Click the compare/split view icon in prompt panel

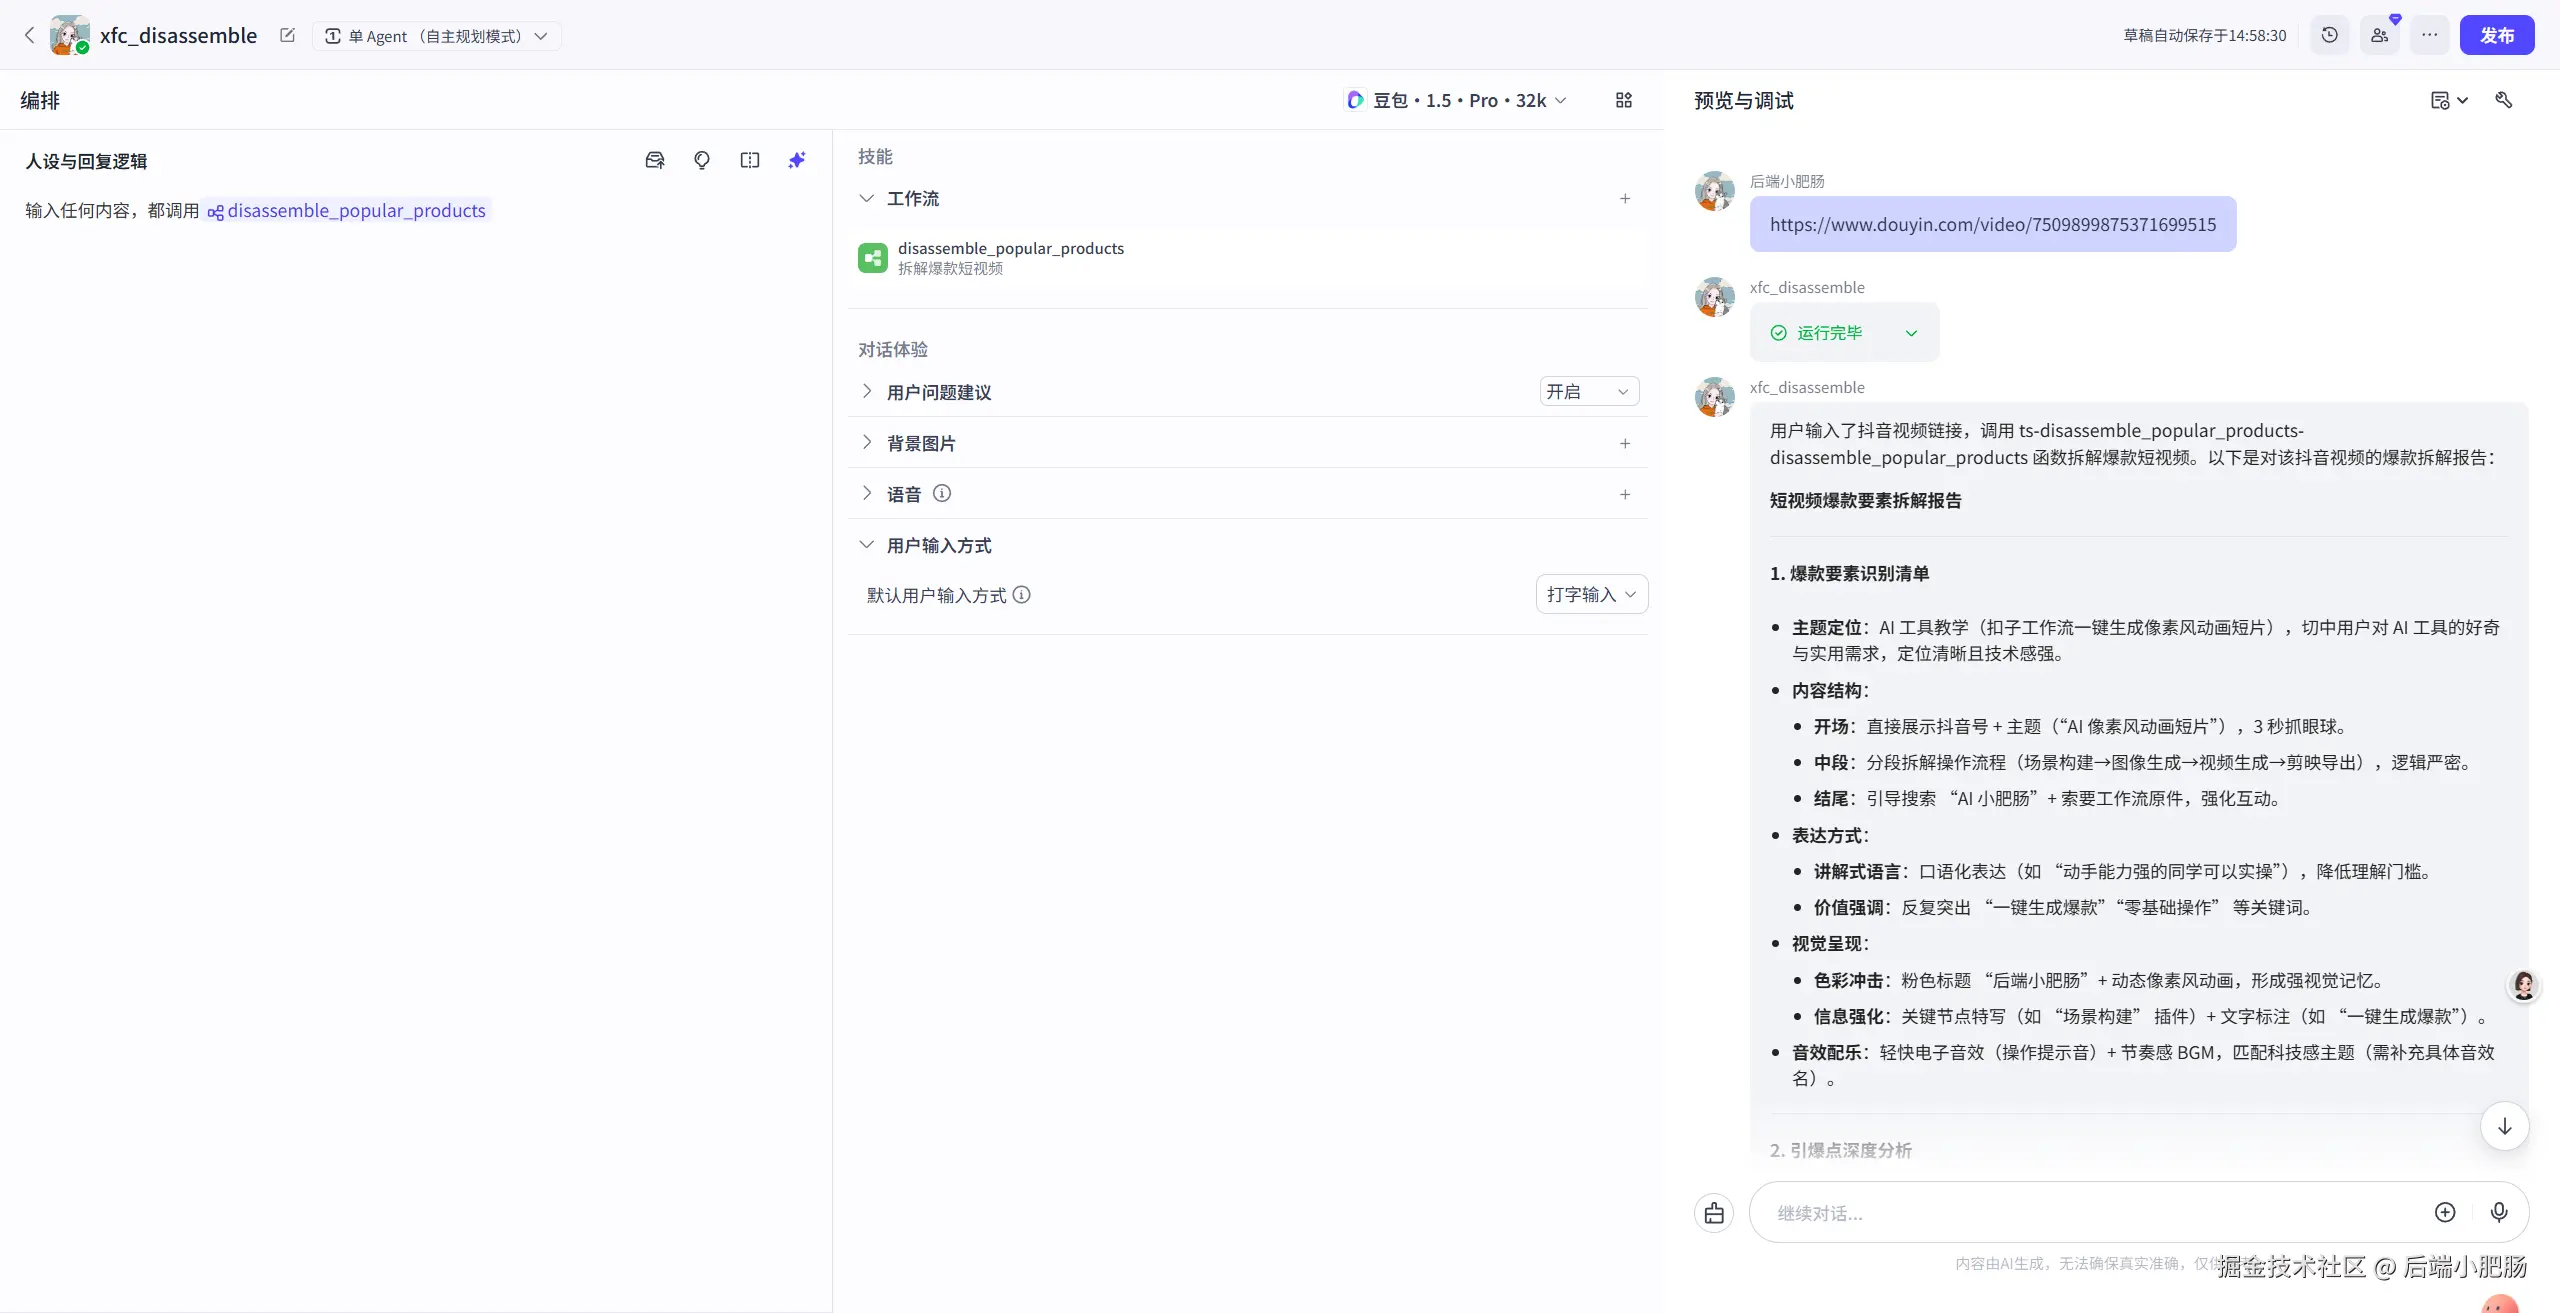click(x=749, y=160)
